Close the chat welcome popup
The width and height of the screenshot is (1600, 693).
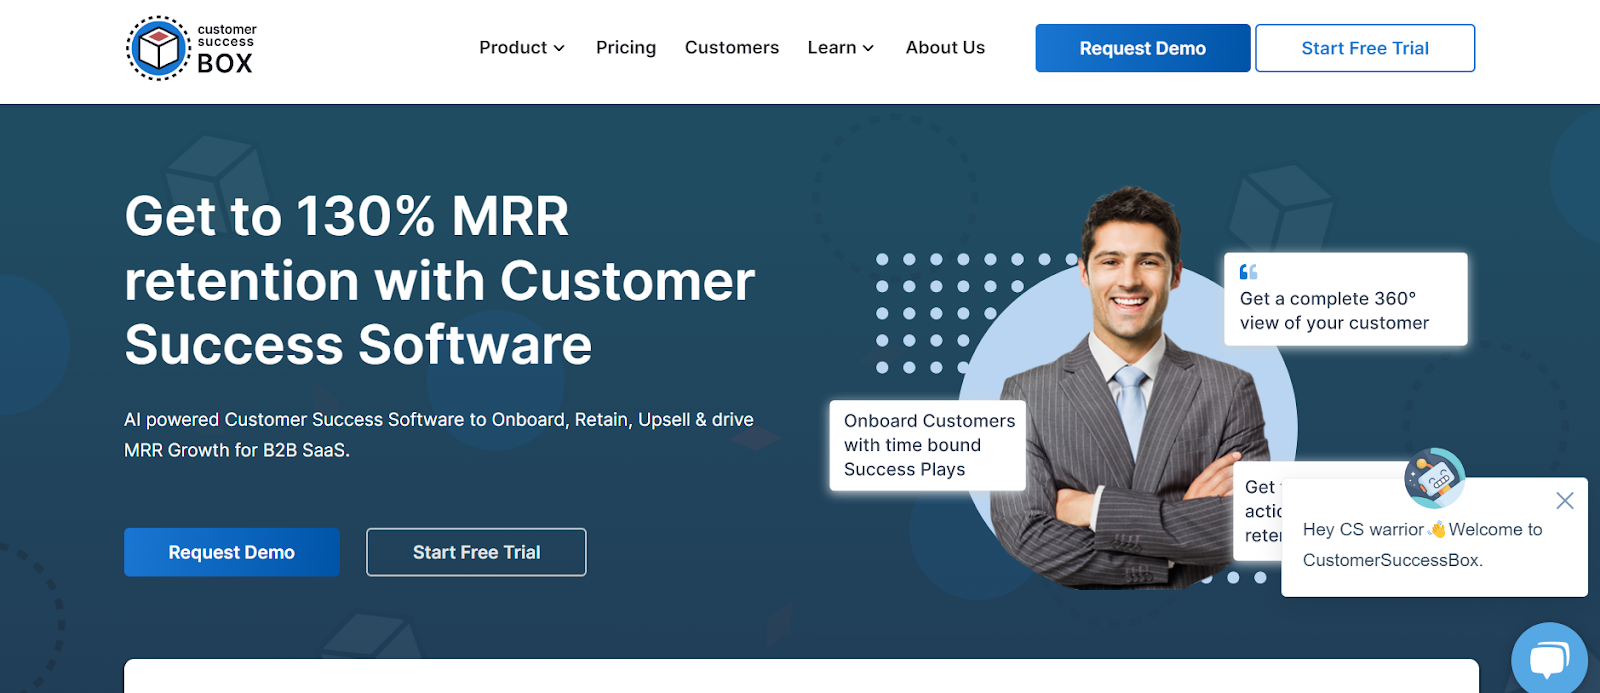[x=1565, y=500]
